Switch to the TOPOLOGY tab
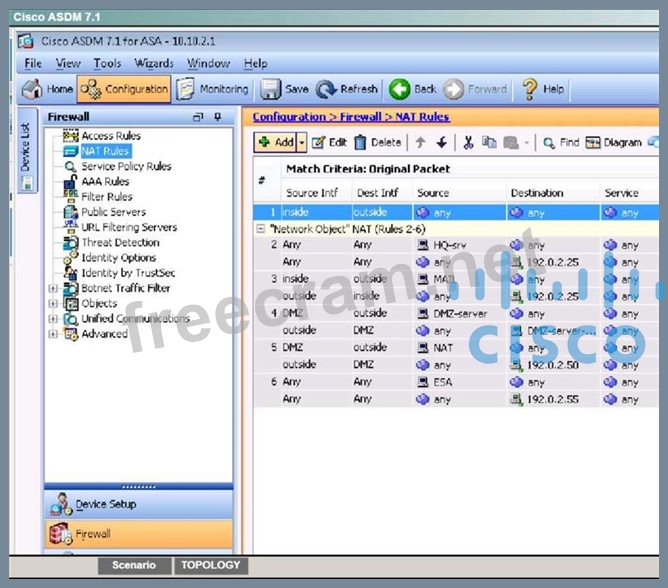The width and height of the screenshot is (668, 588). [210, 565]
